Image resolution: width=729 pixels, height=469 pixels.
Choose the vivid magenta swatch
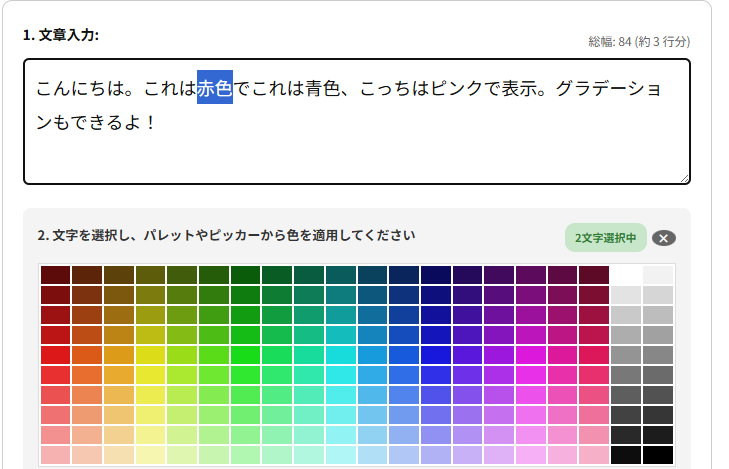coord(530,354)
